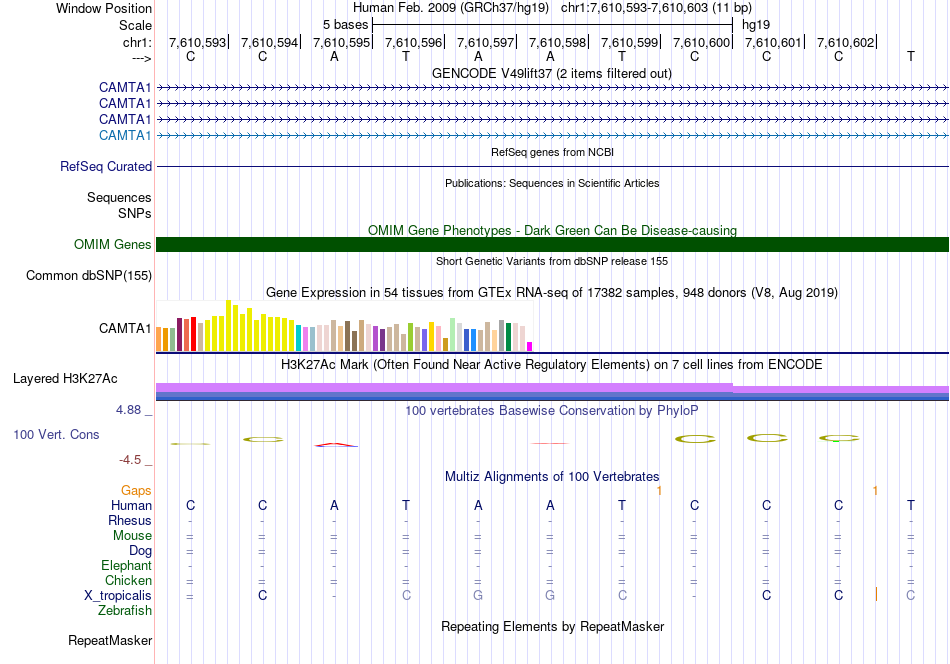Open '100 vertebrates Basewise Conservation by PhyloP' title
Screen dimensions: 950x664
(551, 411)
